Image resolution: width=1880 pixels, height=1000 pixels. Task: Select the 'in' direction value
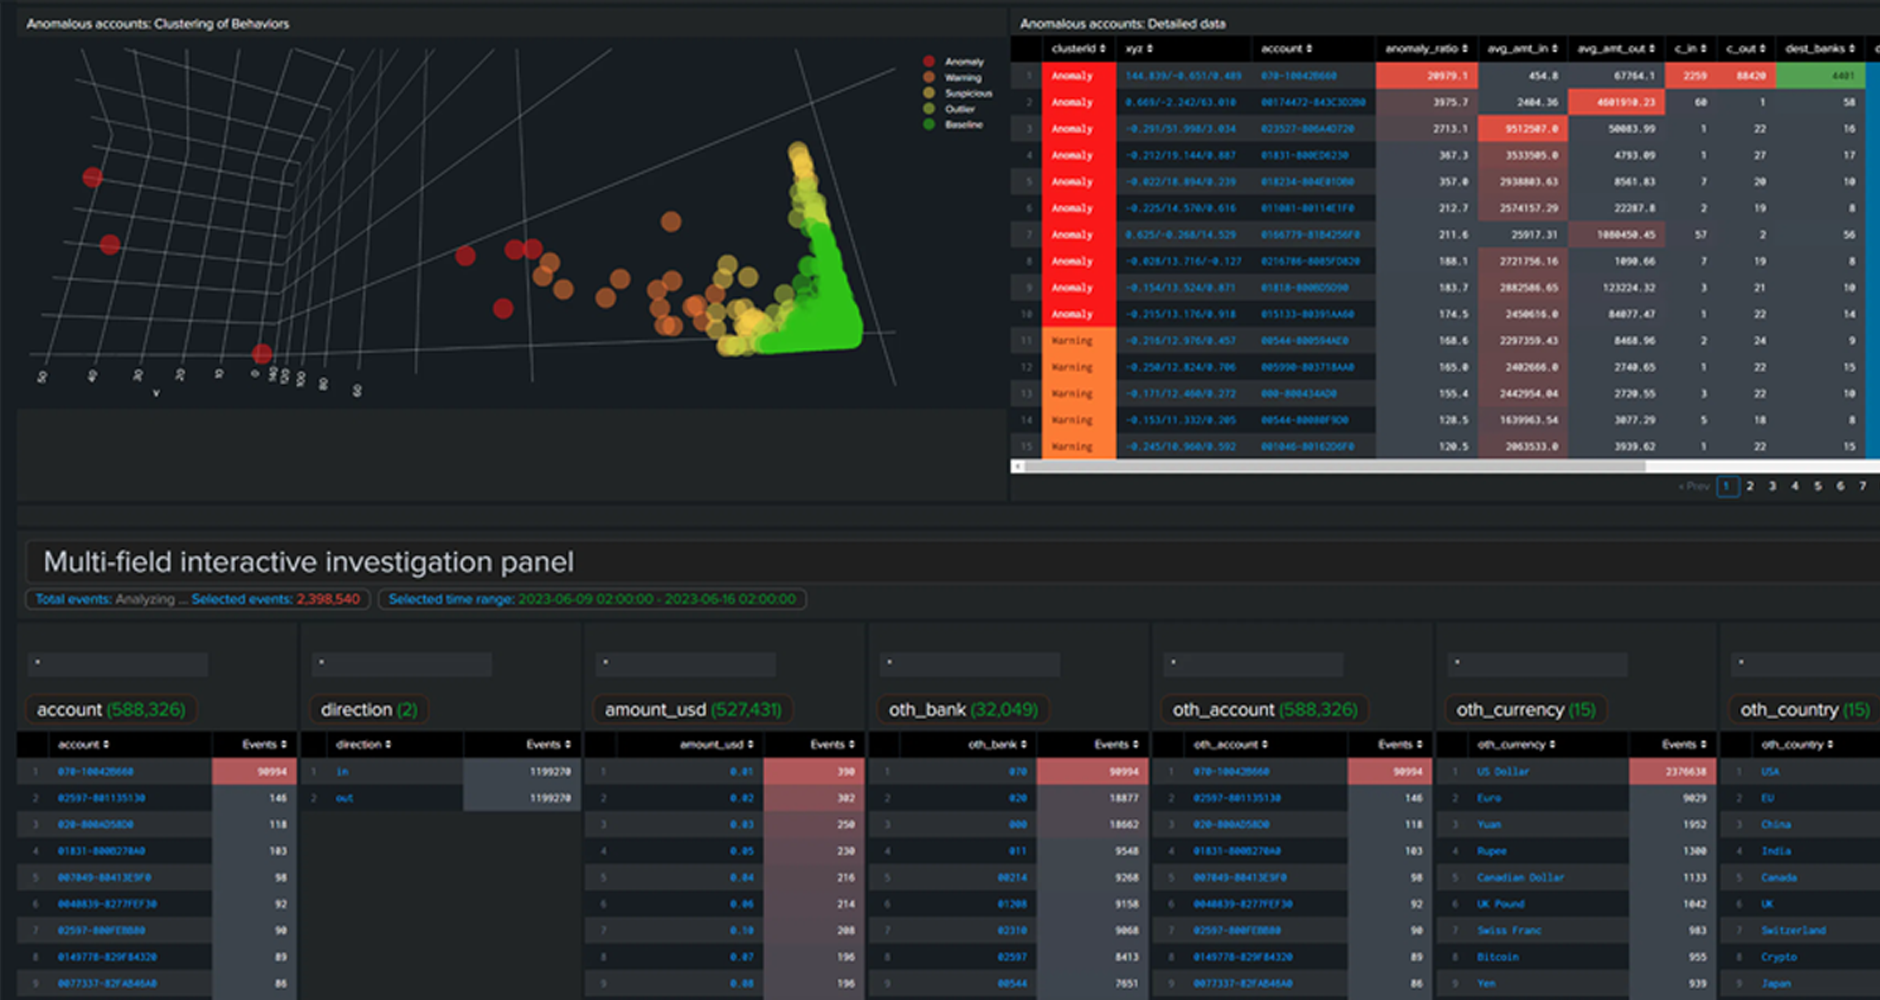click(342, 772)
